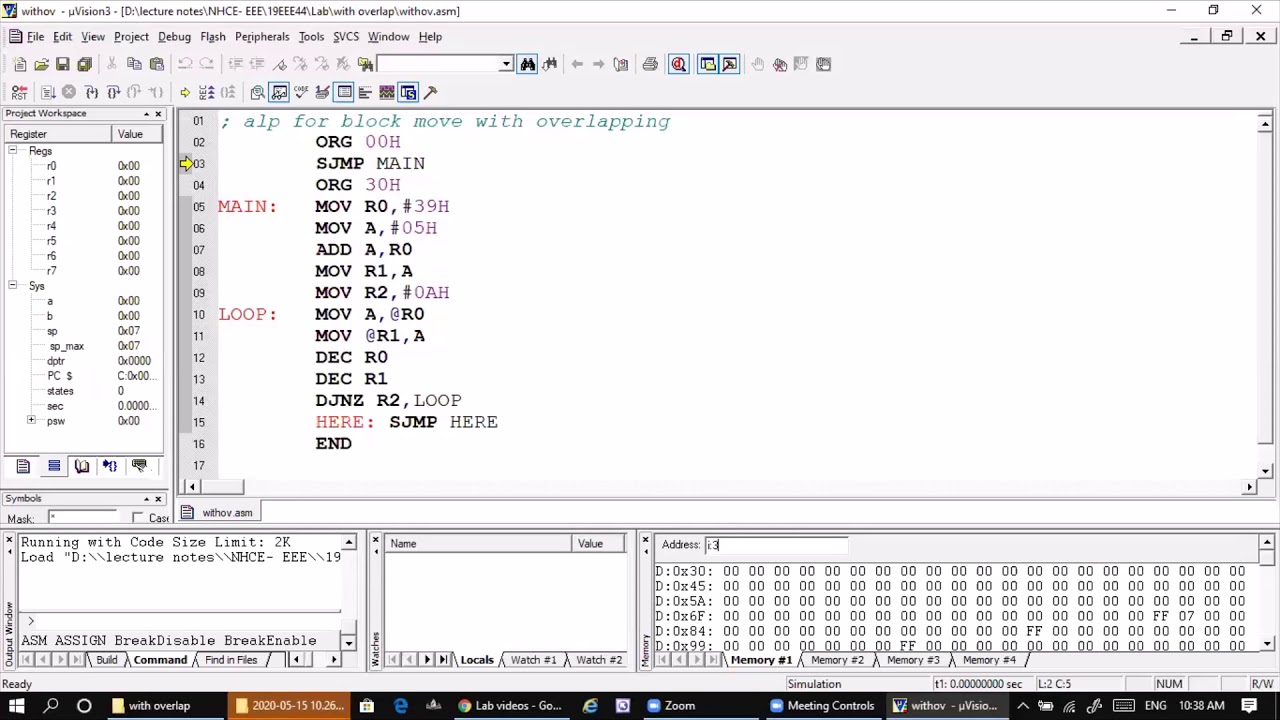Click the Symbols Mask input field
The image size is (1280, 720).
pyautogui.click(x=84, y=518)
